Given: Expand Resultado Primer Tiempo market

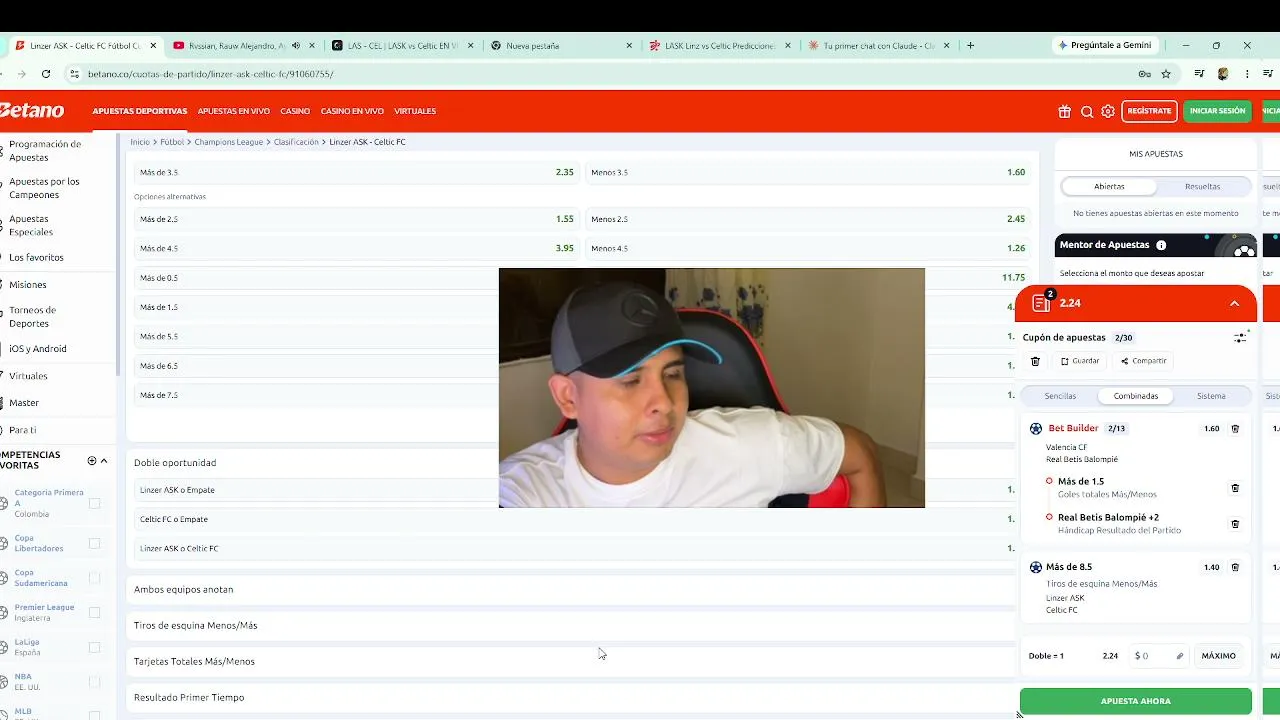Looking at the screenshot, I should click(x=570, y=697).
